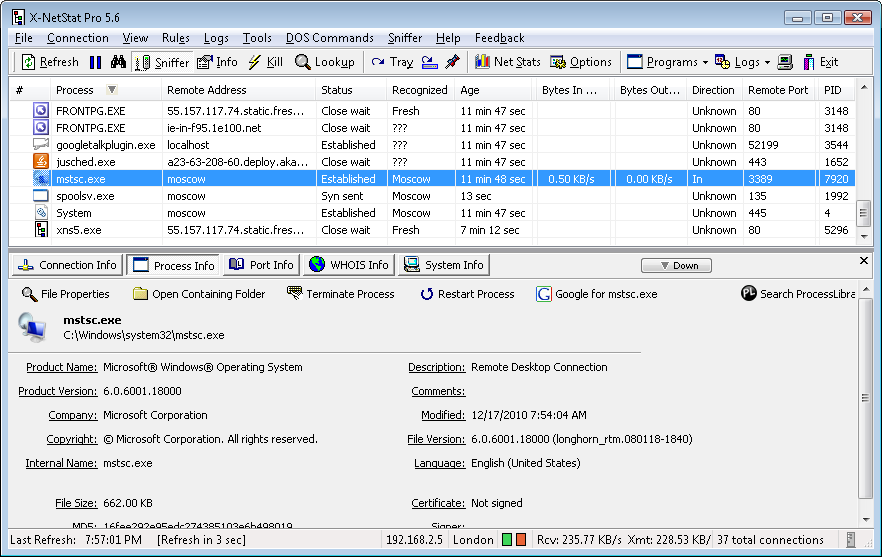Image resolution: width=882 pixels, height=557 pixels.
Task: Sort by the Age column header
Action: point(493,90)
